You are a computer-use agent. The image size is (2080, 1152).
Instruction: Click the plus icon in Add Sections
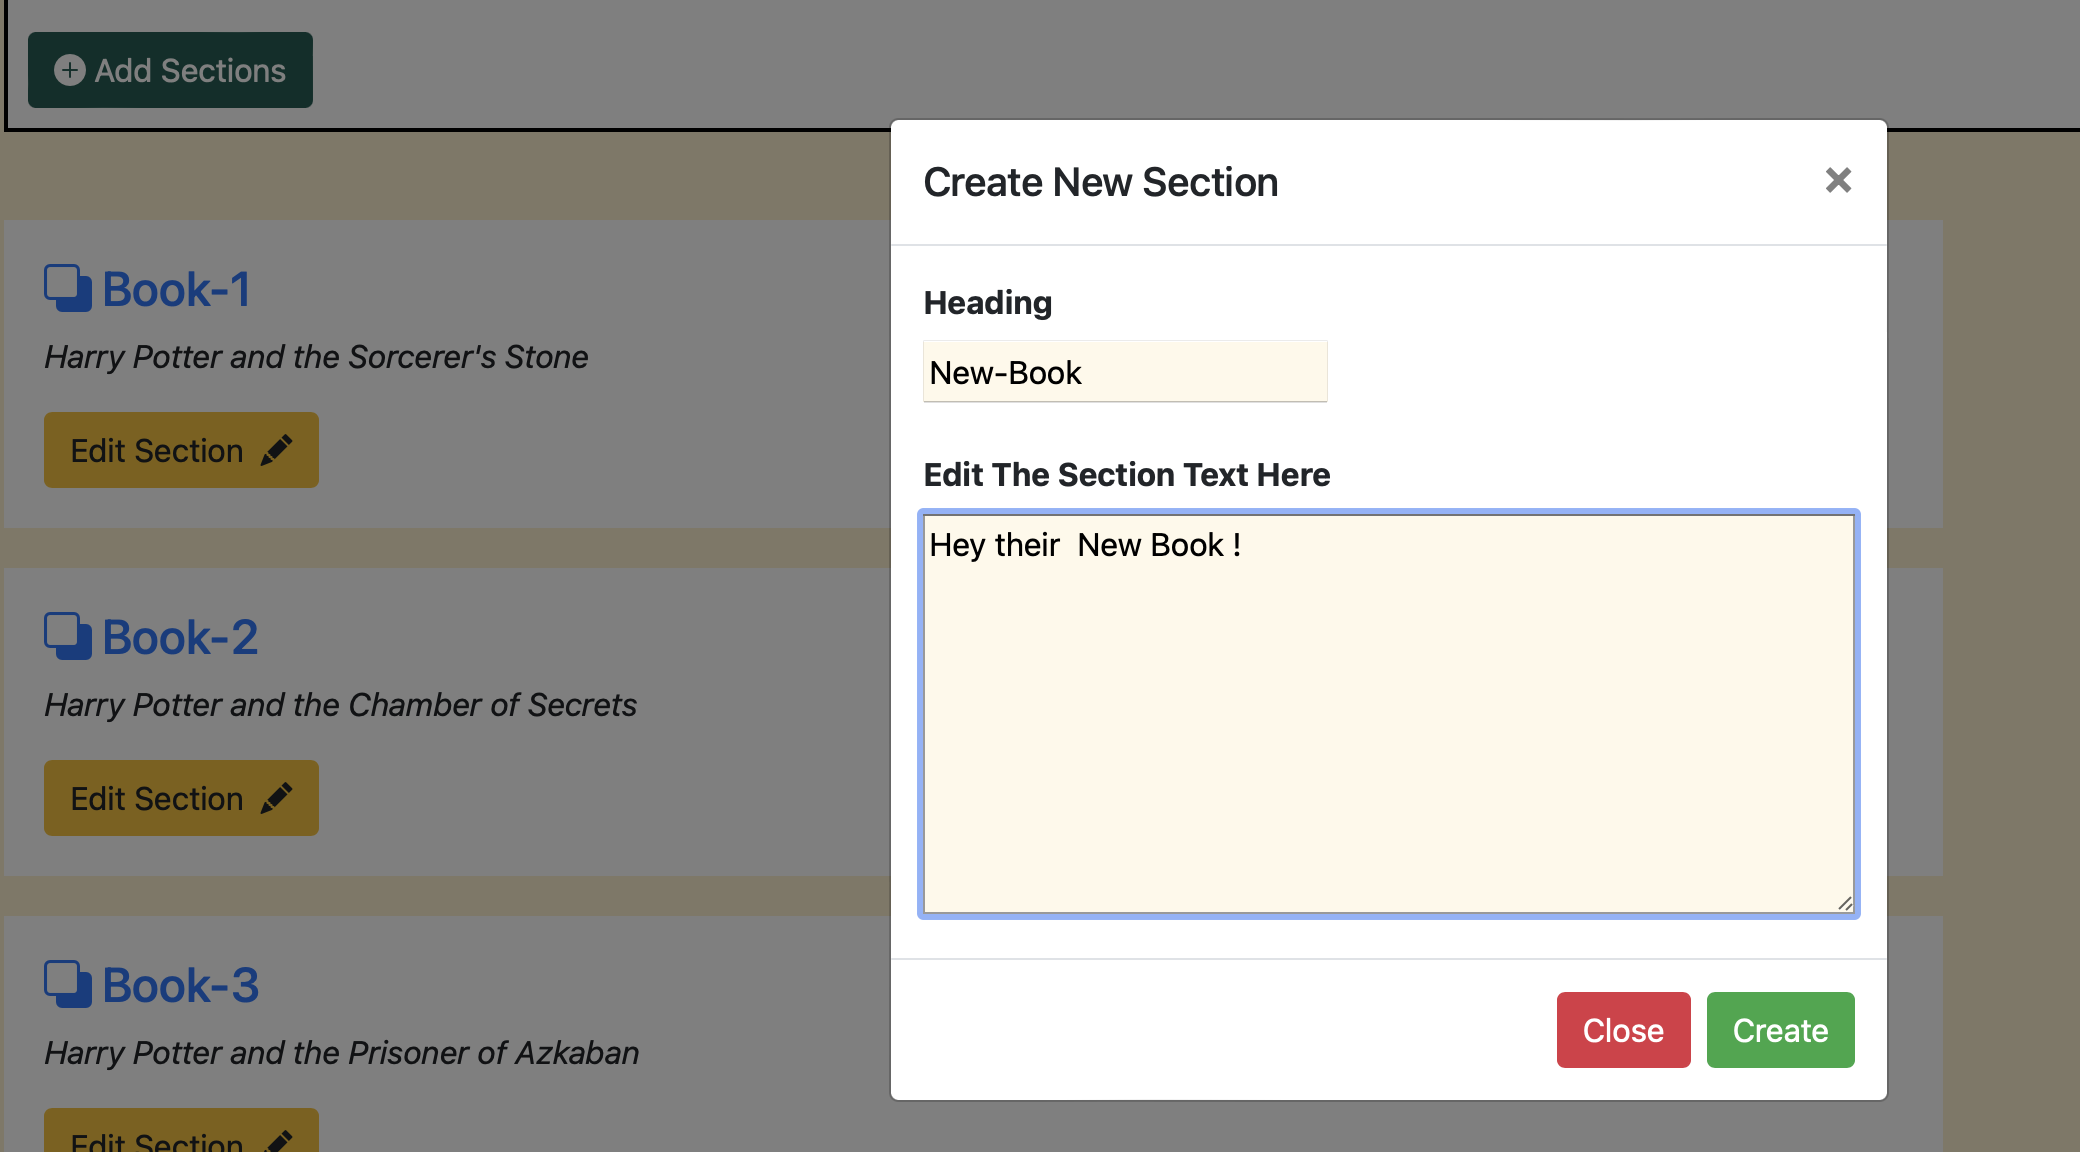point(69,70)
